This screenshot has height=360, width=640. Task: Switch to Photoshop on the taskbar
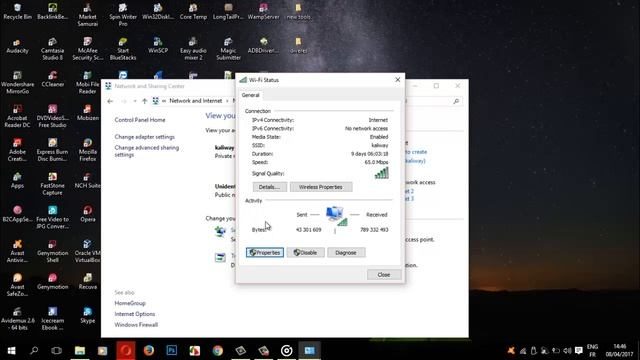click(x=172, y=350)
